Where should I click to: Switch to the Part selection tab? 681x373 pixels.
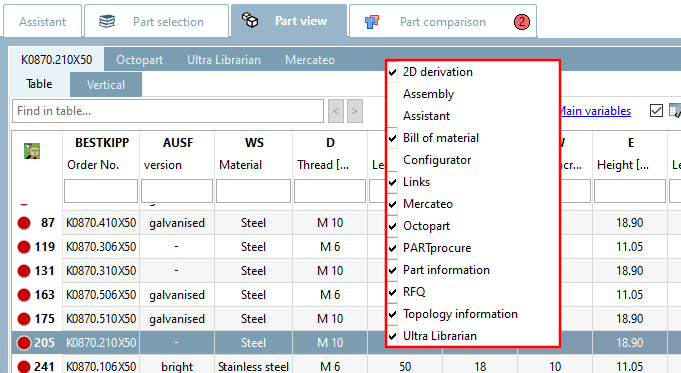pos(156,21)
